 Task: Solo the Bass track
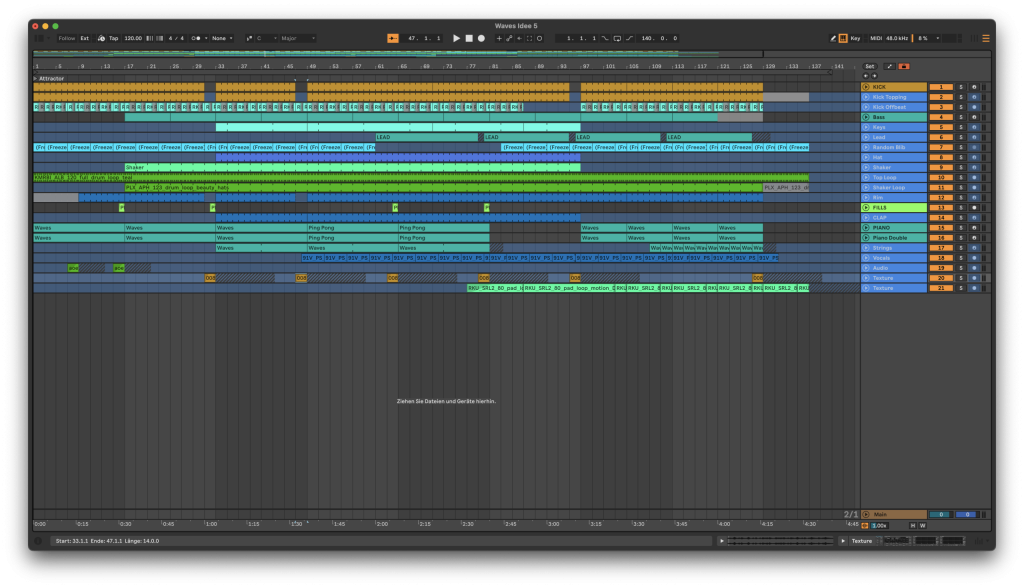pyautogui.click(x=961, y=117)
